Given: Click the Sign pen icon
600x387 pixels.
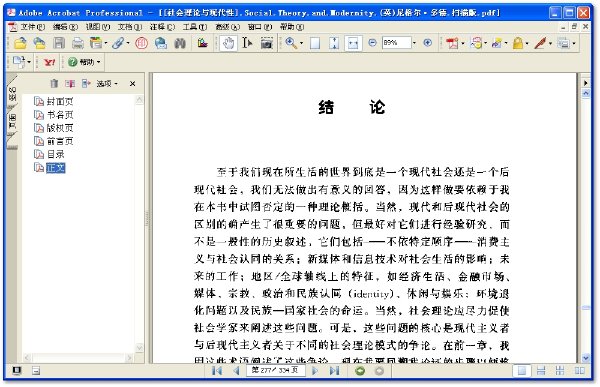Looking at the screenshot, I should tap(540, 43).
